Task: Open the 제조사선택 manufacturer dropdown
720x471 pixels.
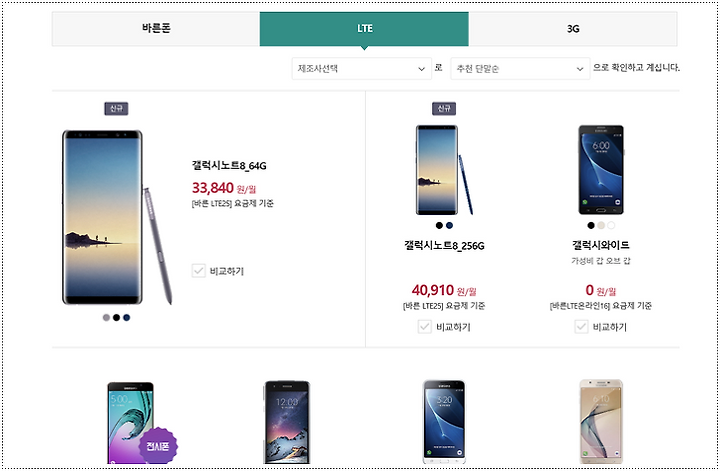Action: click(361, 69)
